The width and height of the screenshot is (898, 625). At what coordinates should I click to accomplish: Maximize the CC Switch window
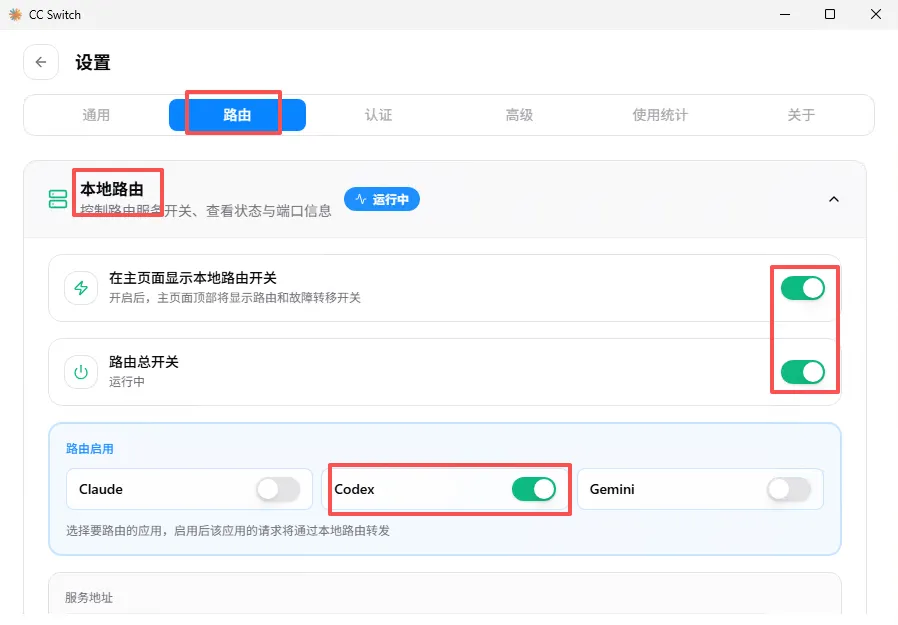tap(830, 14)
